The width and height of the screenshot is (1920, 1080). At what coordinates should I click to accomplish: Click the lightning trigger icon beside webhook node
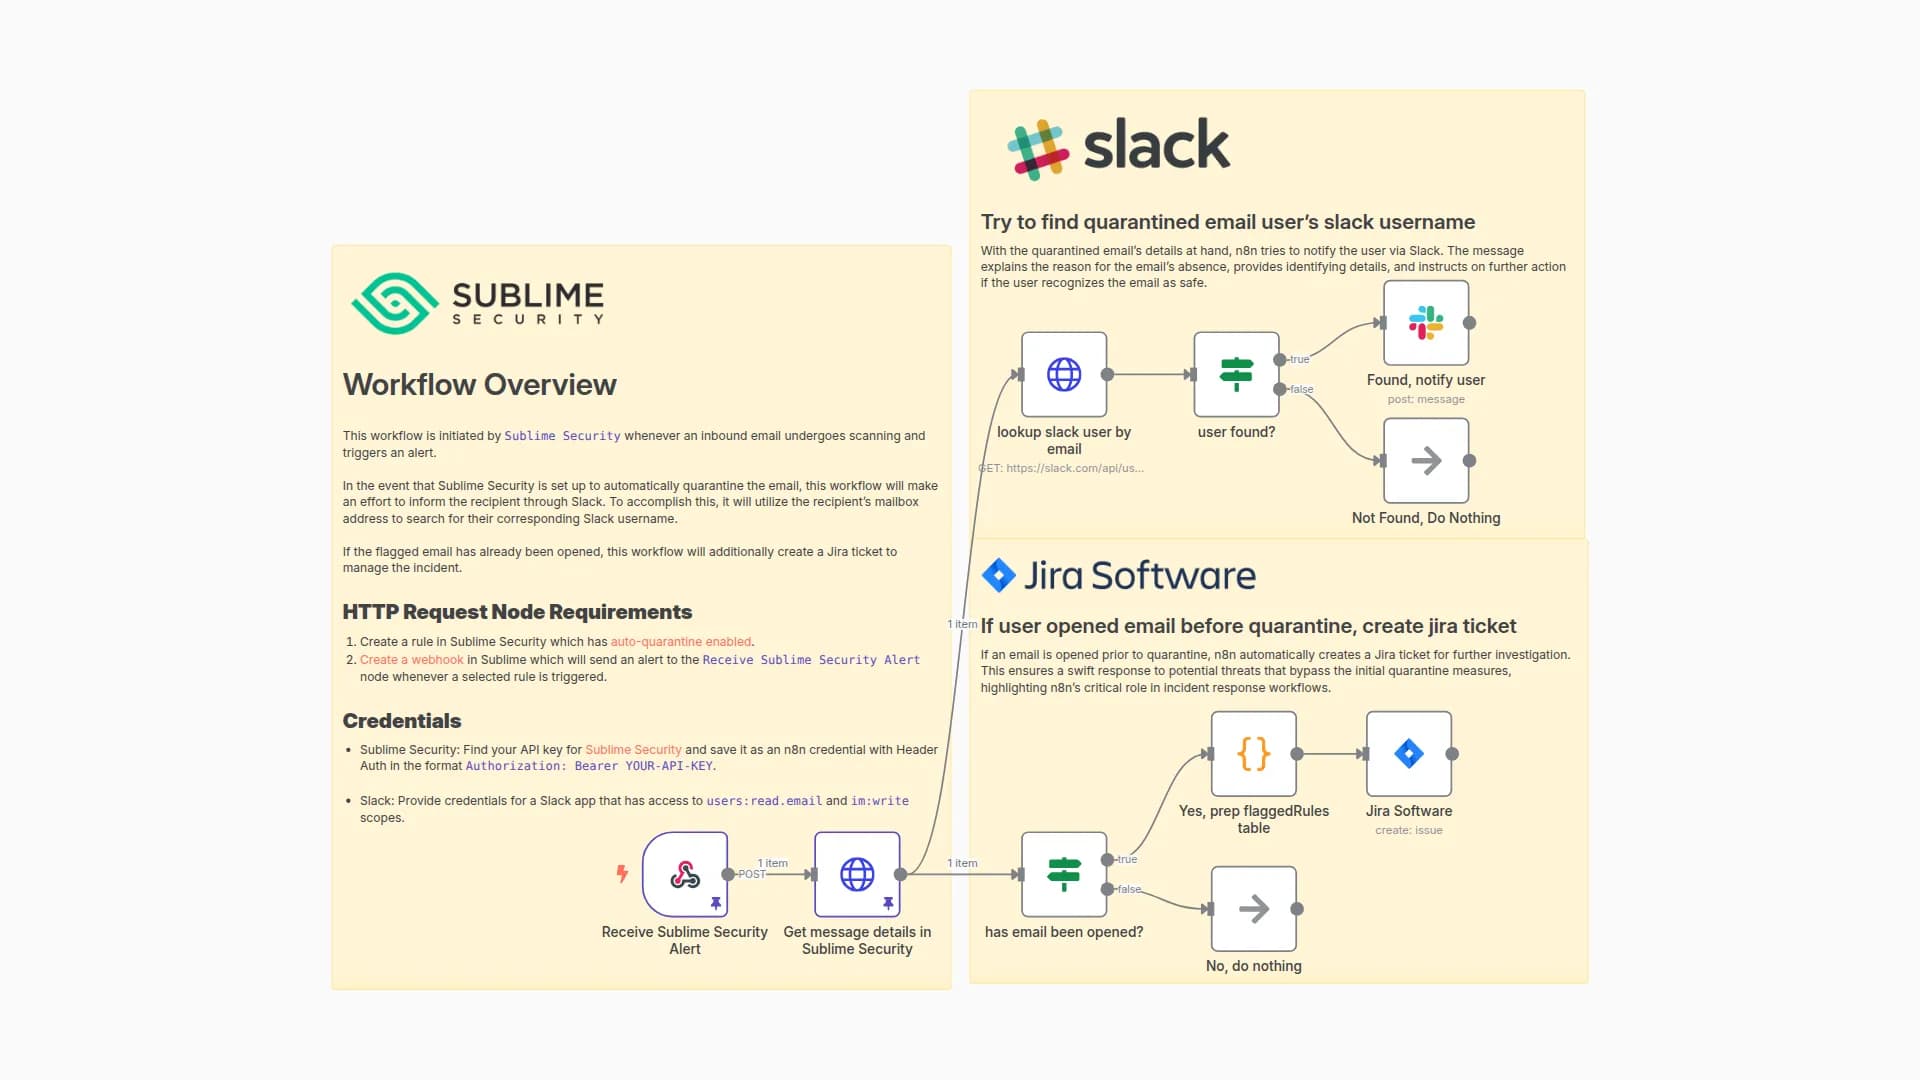(x=622, y=874)
